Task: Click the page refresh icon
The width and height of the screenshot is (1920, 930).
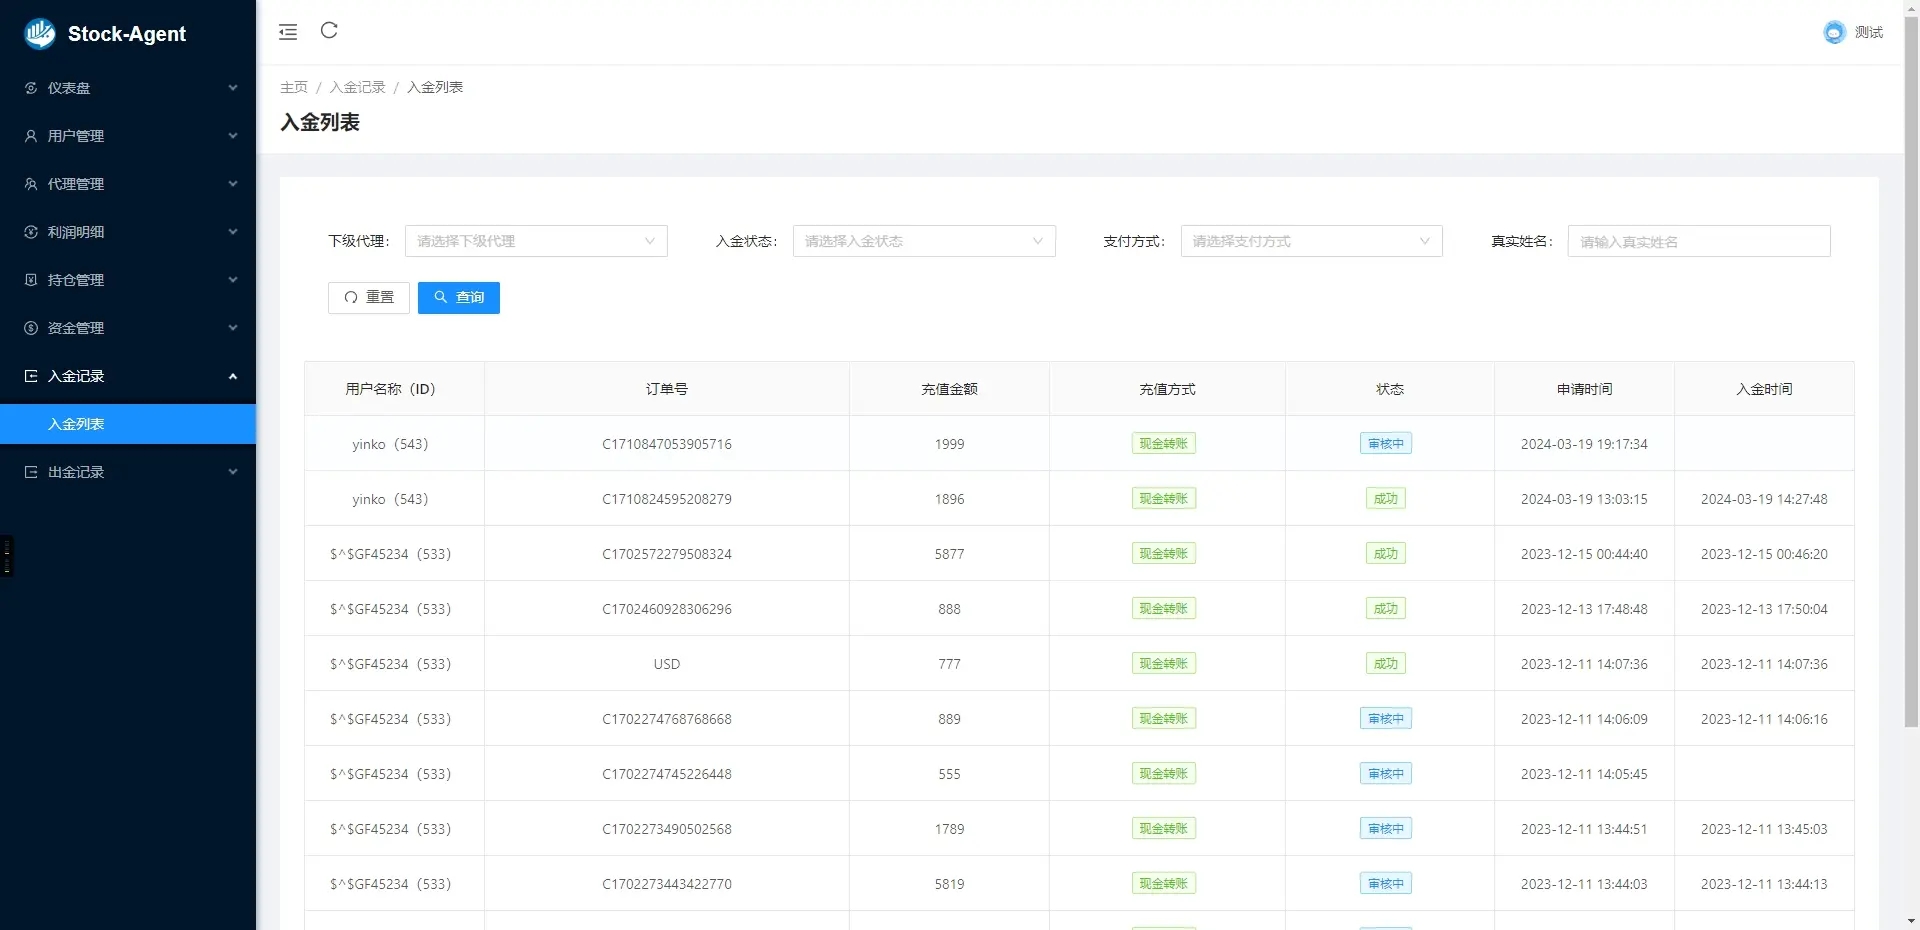Action: [329, 31]
